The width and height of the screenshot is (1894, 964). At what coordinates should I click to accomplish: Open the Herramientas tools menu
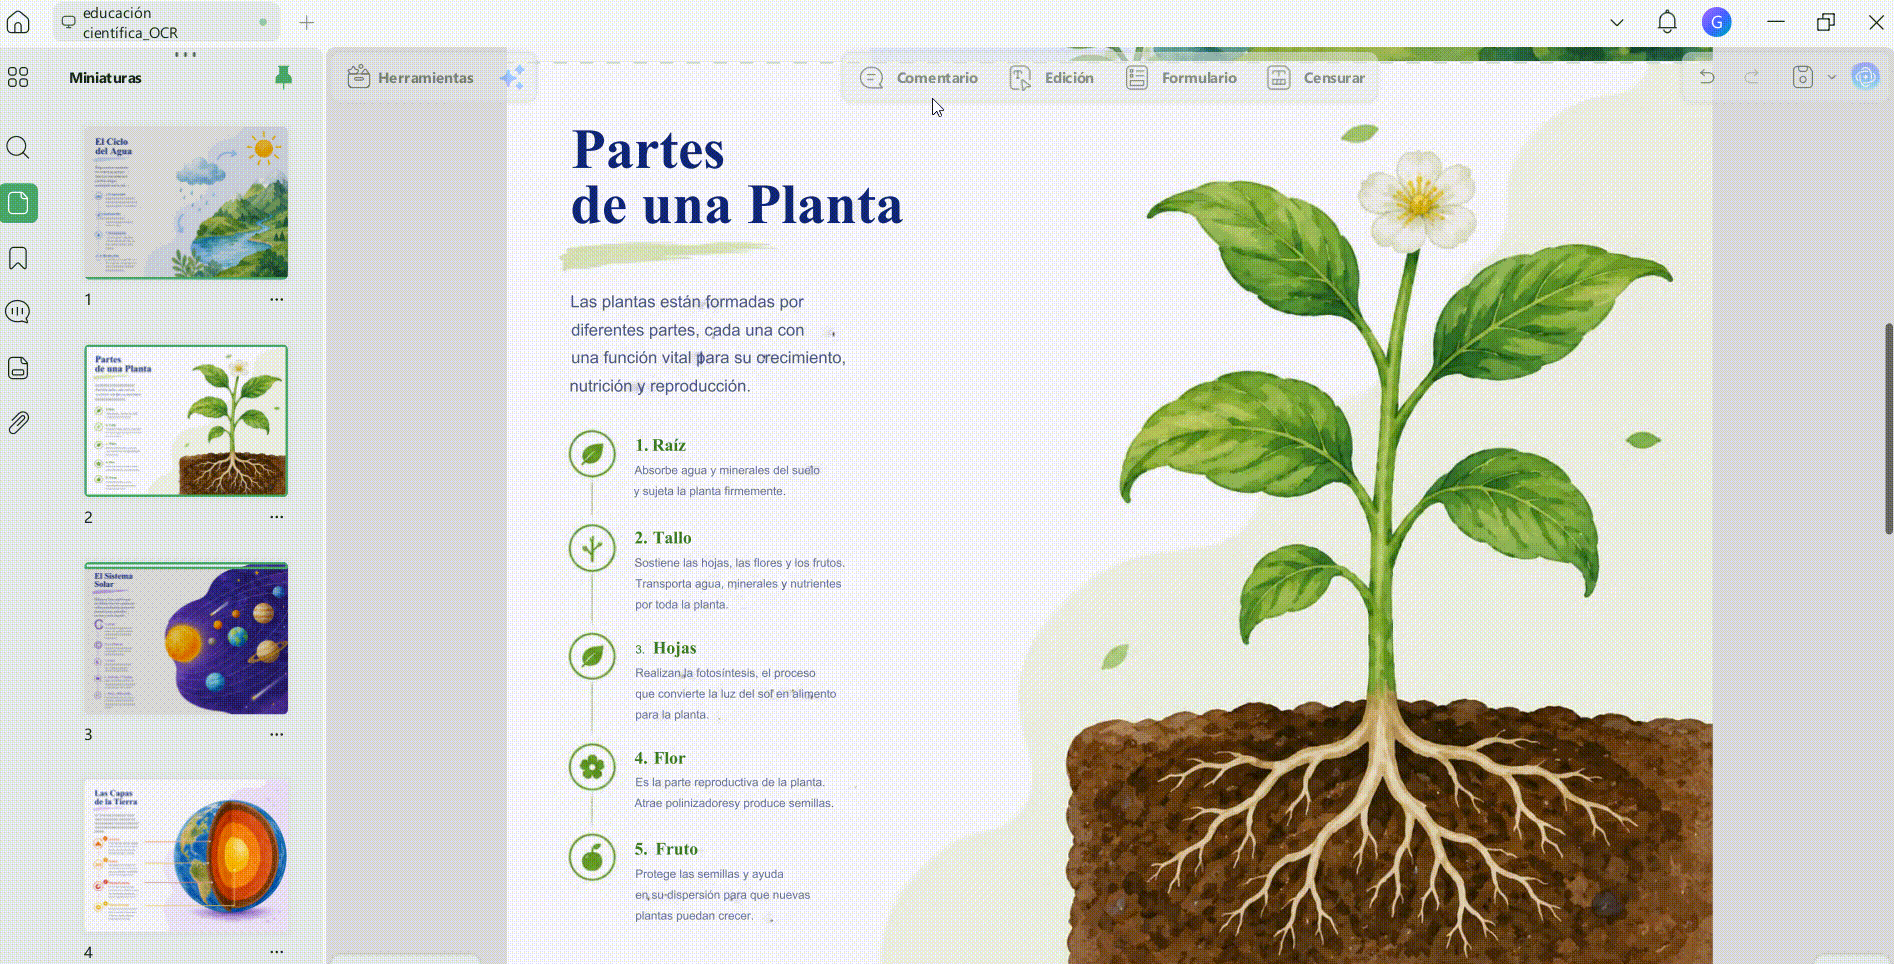click(x=411, y=77)
